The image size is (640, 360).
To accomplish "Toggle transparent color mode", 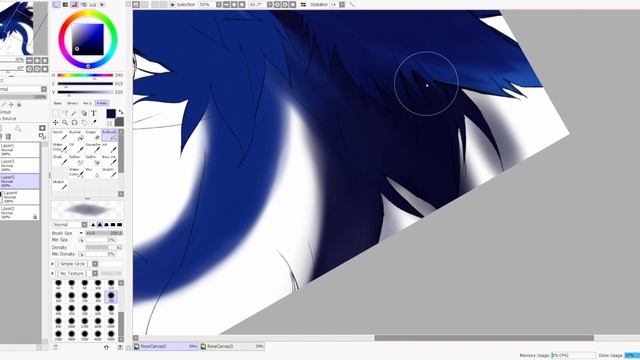I will click(x=109, y=123).
